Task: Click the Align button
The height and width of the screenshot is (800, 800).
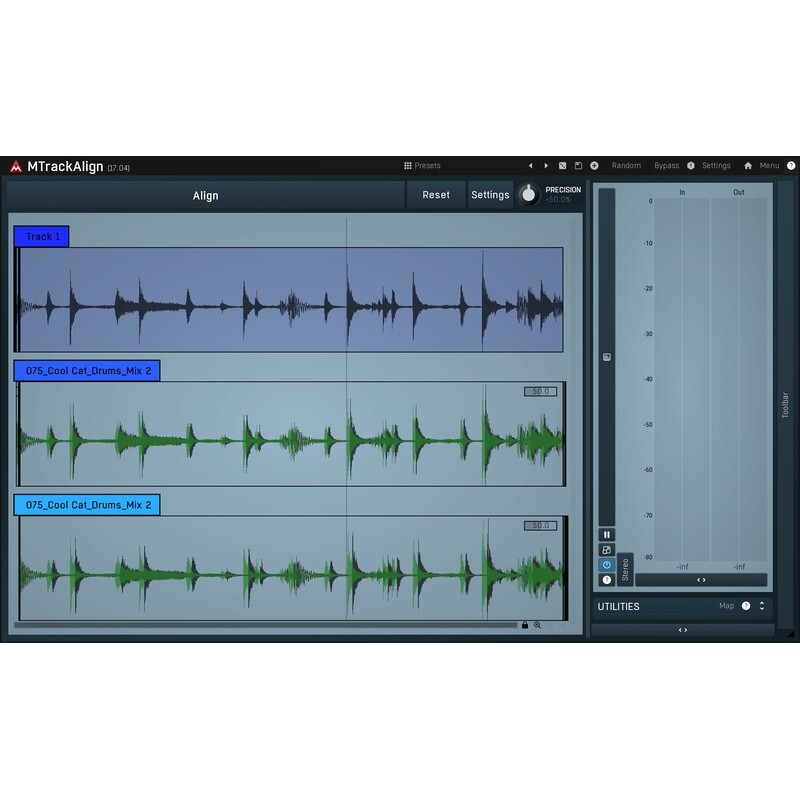Action: (206, 195)
